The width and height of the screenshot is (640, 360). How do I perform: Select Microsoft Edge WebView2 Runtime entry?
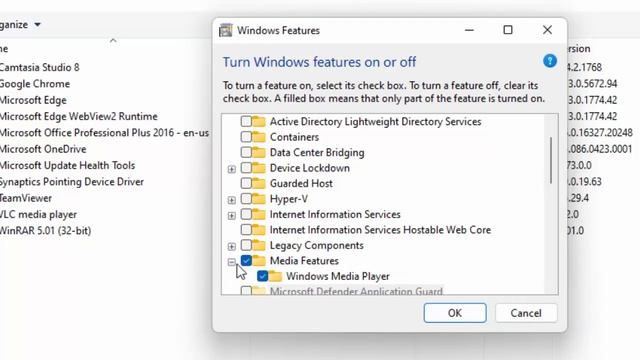pyautogui.click(x=79, y=116)
